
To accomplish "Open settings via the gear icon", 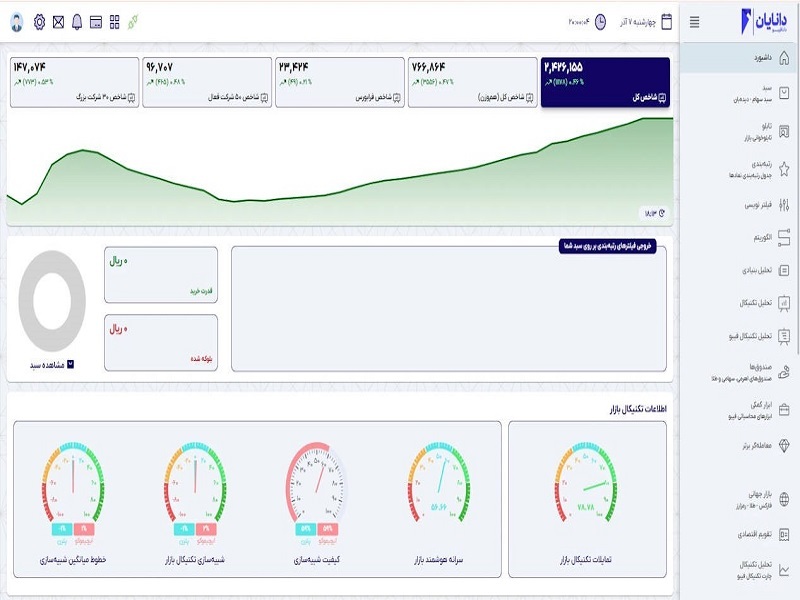I will [x=39, y=22].
